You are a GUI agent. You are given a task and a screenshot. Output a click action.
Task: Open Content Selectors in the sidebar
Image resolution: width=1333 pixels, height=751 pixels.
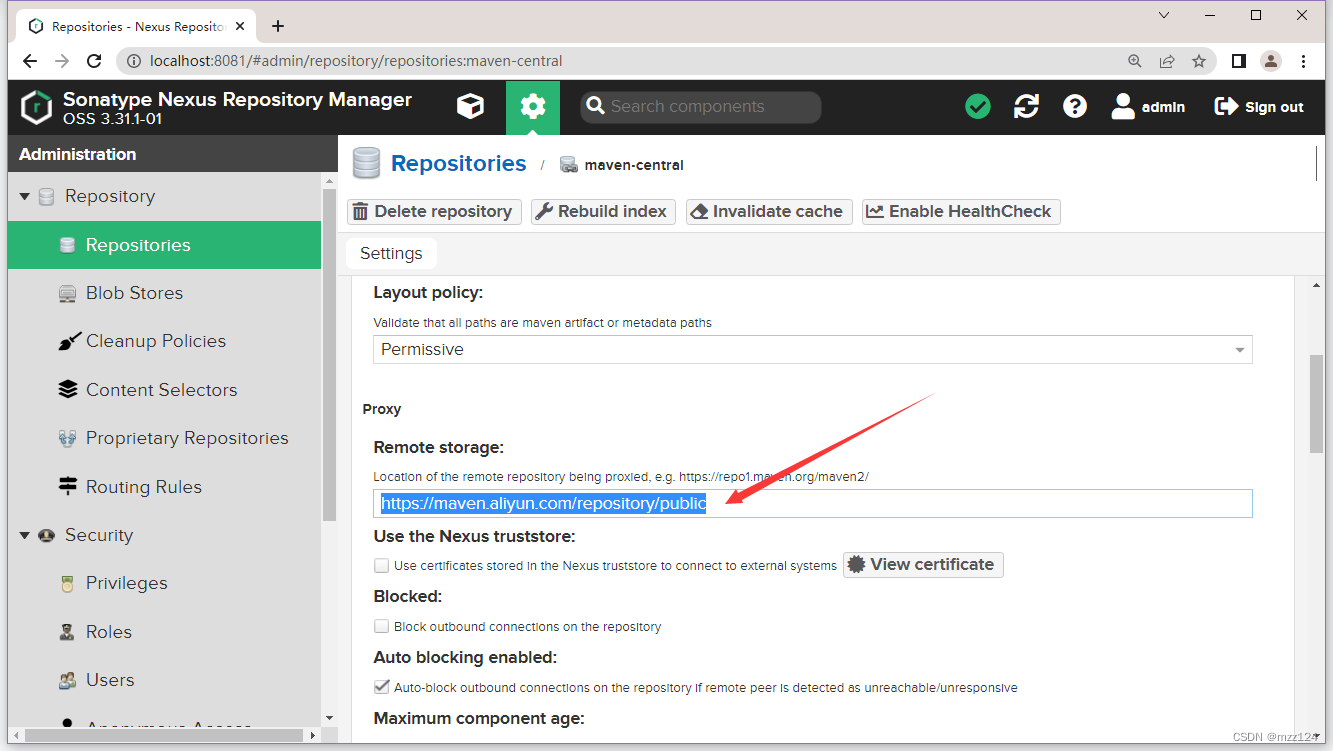click(164, 390)
